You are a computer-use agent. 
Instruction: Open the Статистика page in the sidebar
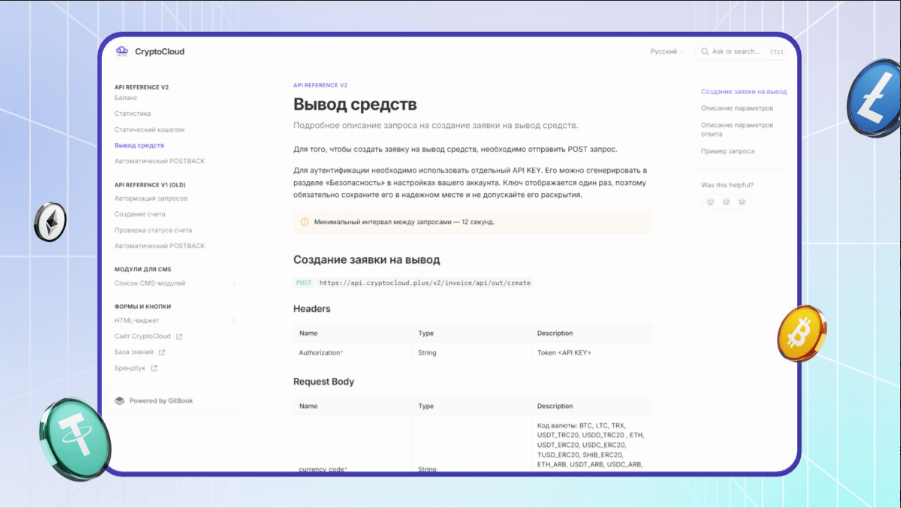click(133, 114)
